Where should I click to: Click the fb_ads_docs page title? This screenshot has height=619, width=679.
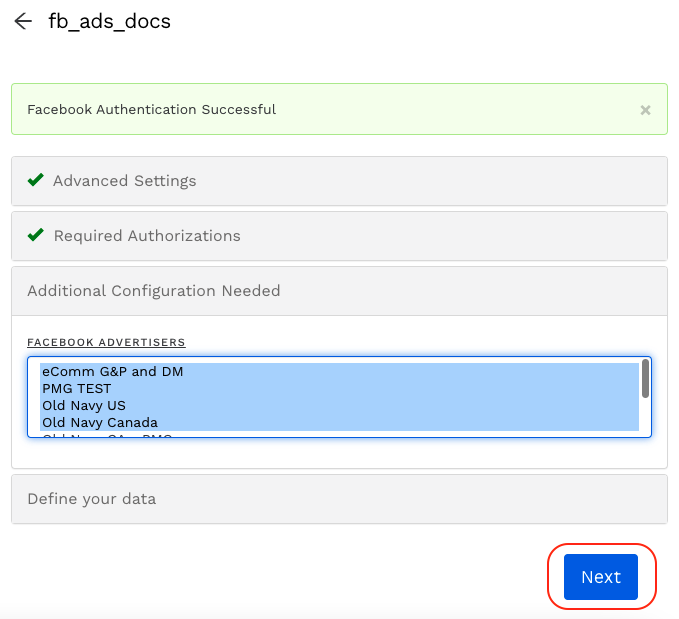click(x=109, y=22)
